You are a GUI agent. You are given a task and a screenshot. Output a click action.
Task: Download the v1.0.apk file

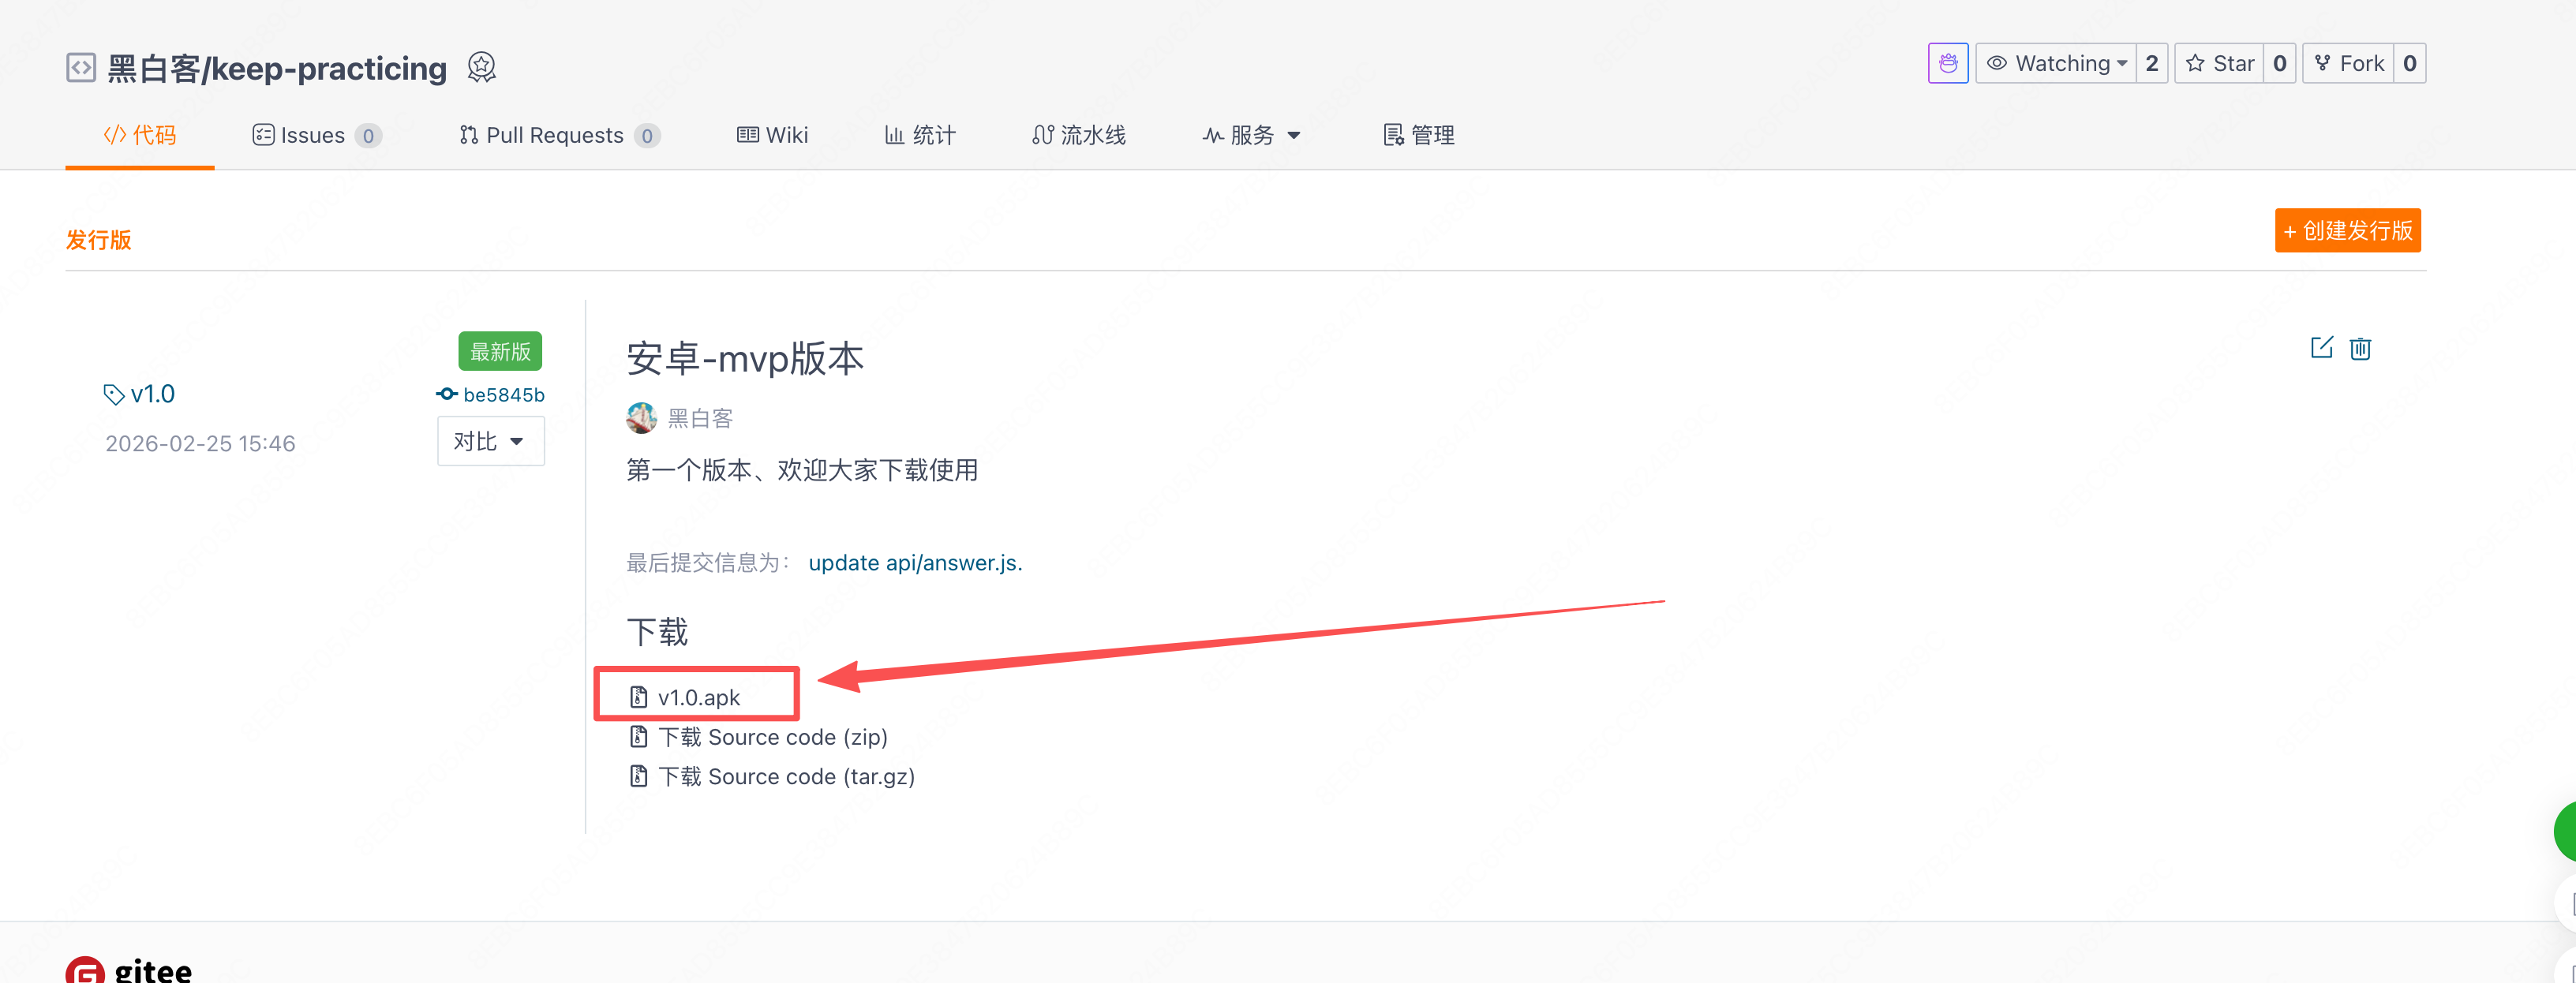[698, 697]
